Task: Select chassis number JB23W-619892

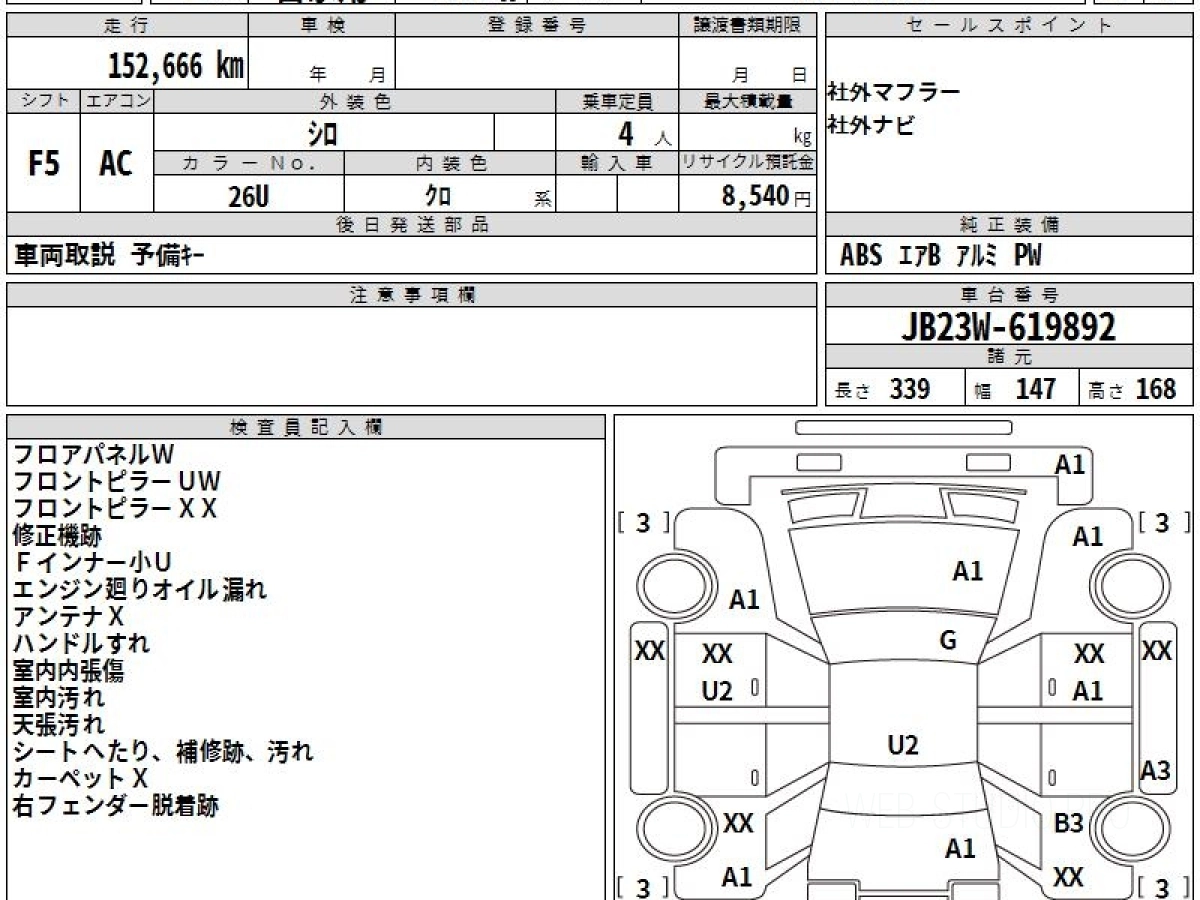Action: click(1009, 326)
